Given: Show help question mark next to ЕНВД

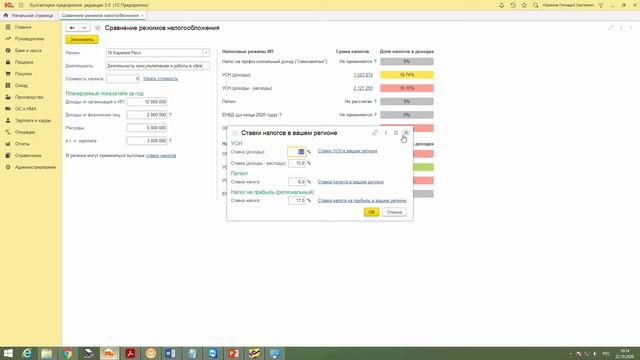Looking at the screenshot, I should pos(280,115).
